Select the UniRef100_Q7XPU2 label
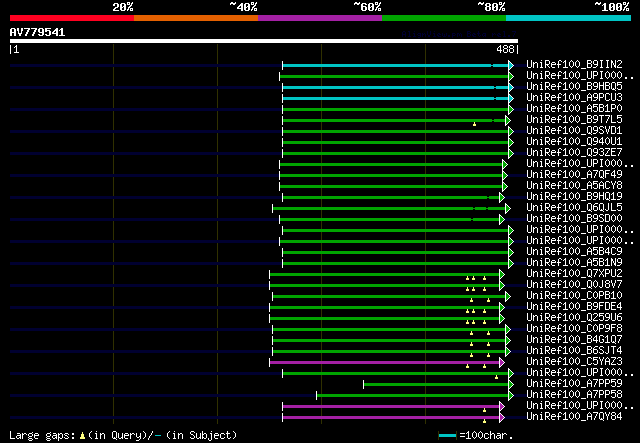Image resolution: width=640 pixels, height=443 pixels. tap(574, 274)
